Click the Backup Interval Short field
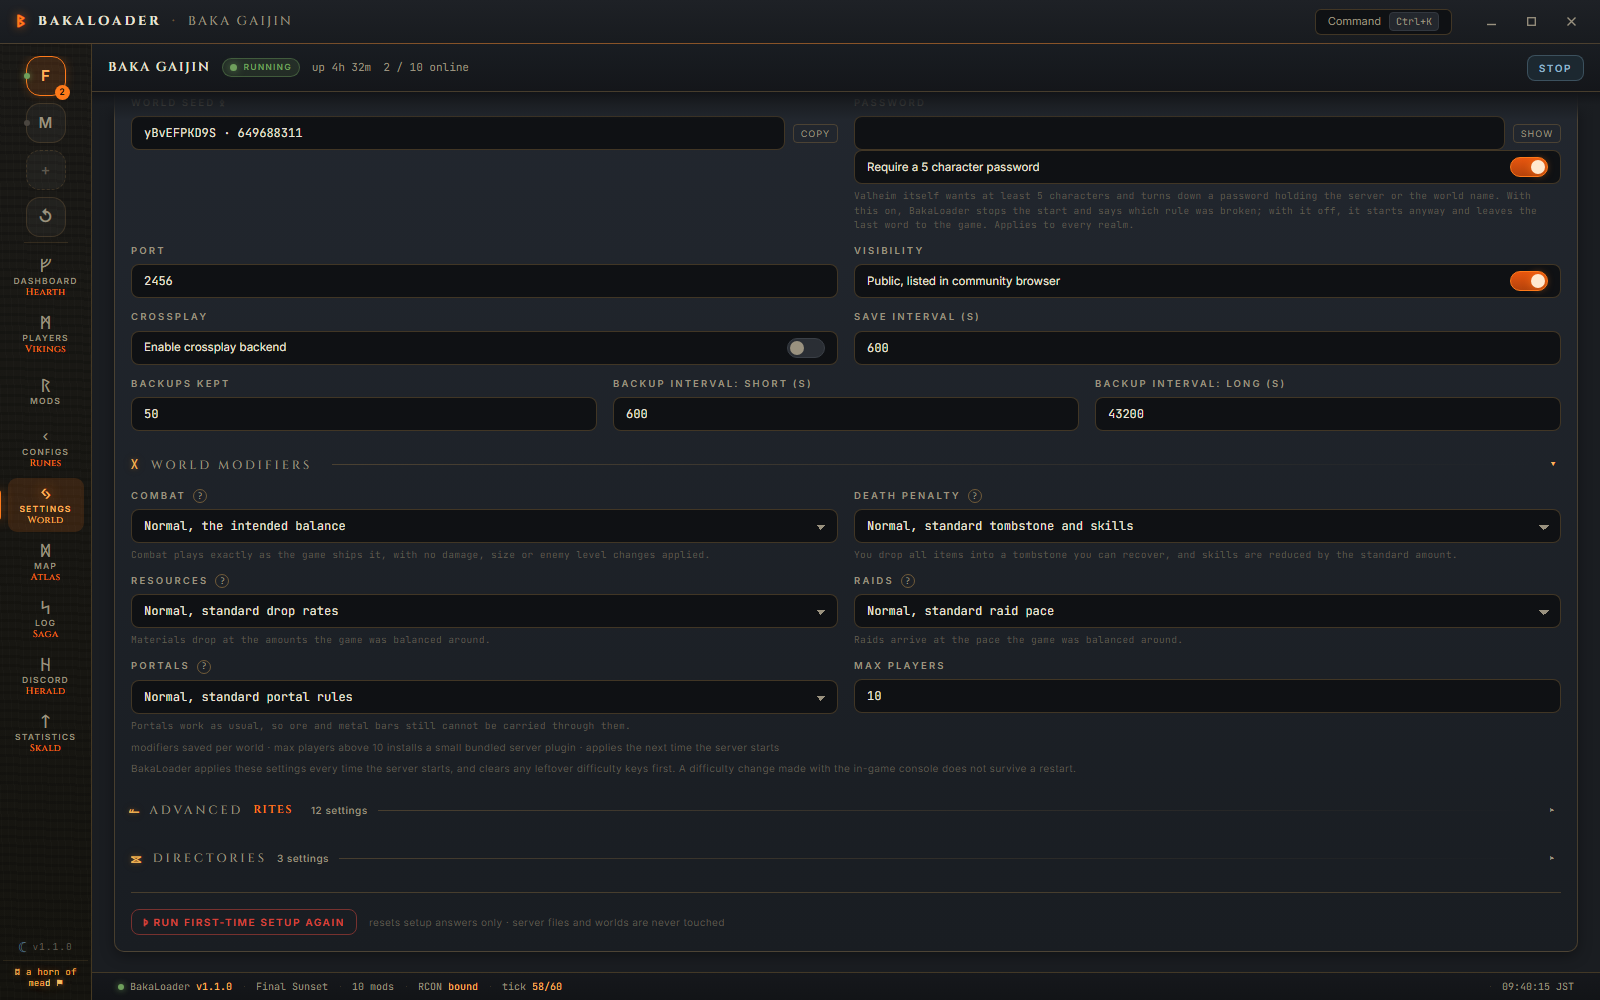Image resolution: width=1600 pixels, height=1000 pixels. tap(846, 414)
